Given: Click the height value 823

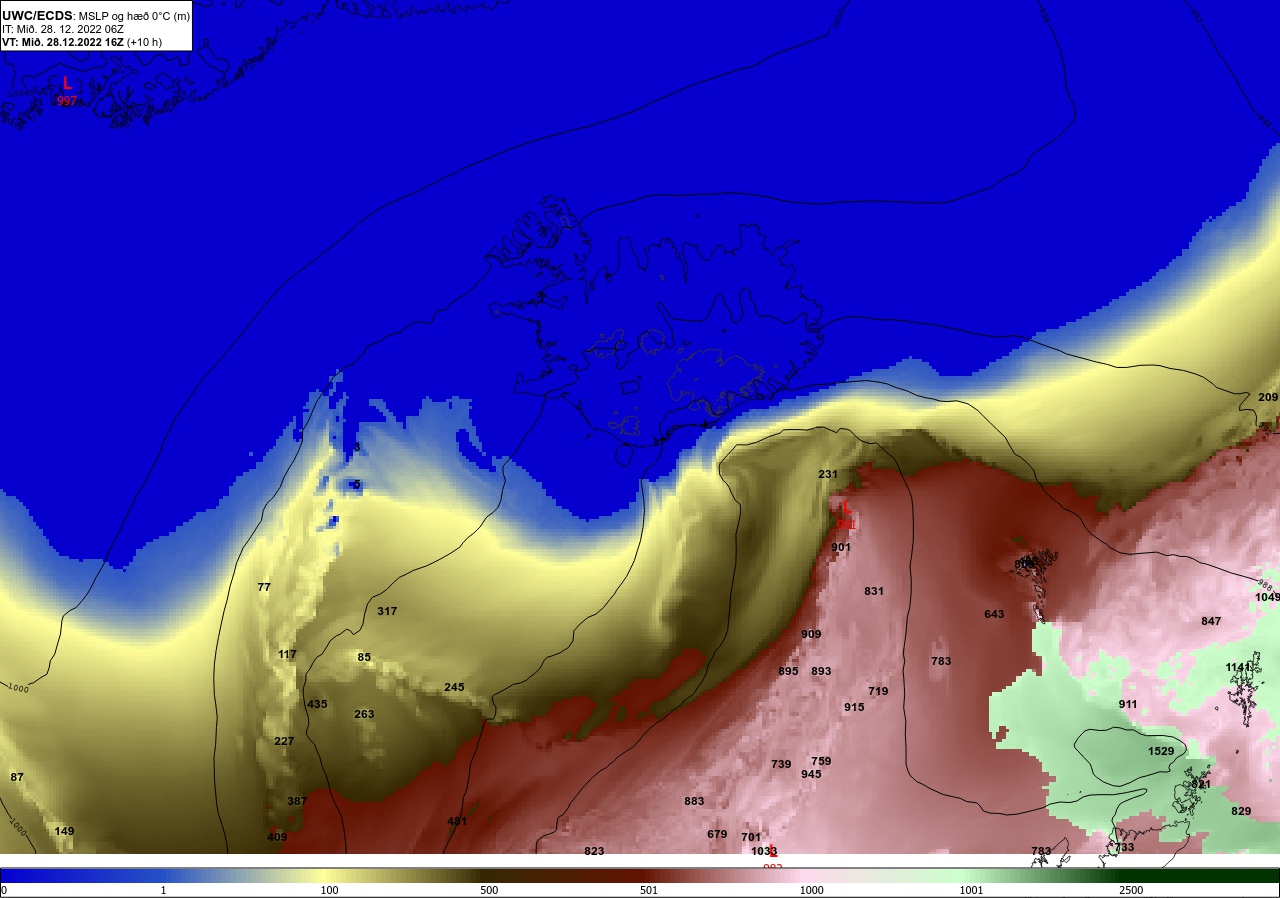Looking at the screenshot, I should (x=594, y=851).
